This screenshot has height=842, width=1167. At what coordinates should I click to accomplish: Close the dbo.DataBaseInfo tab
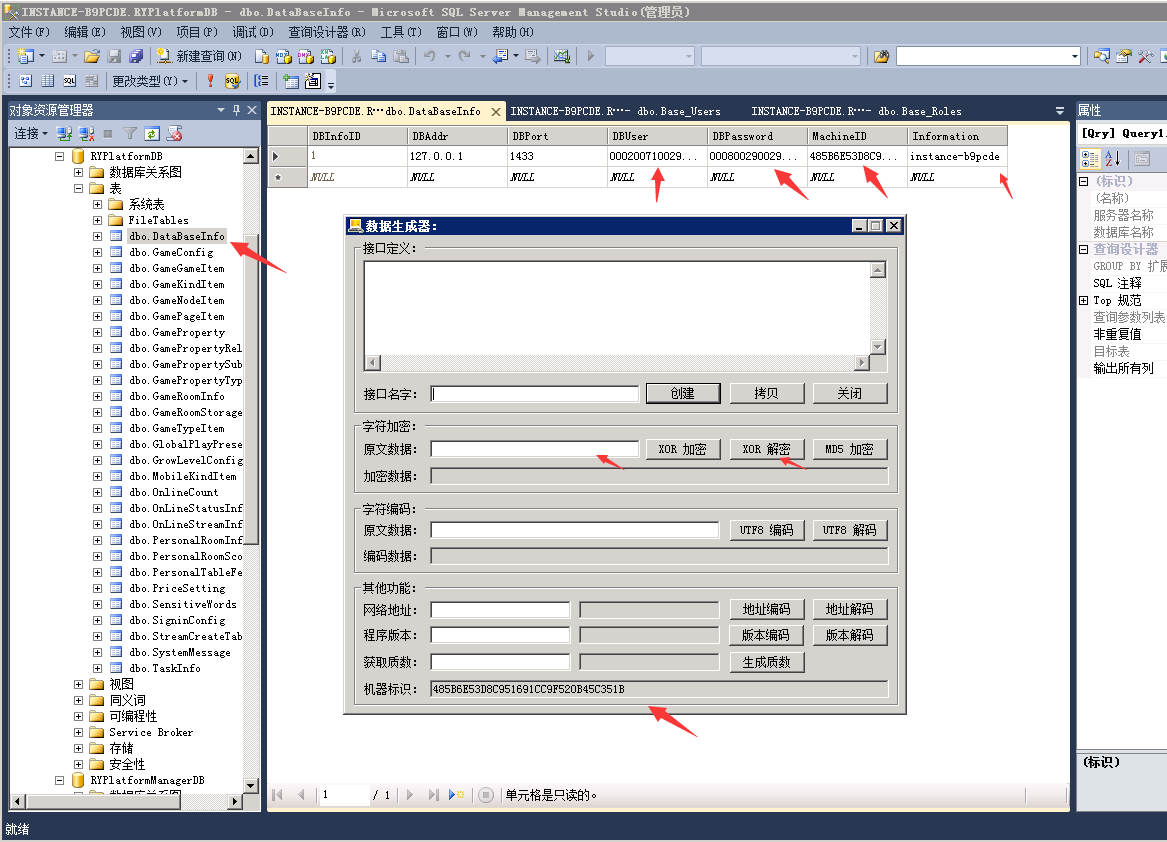pos(496,112)
